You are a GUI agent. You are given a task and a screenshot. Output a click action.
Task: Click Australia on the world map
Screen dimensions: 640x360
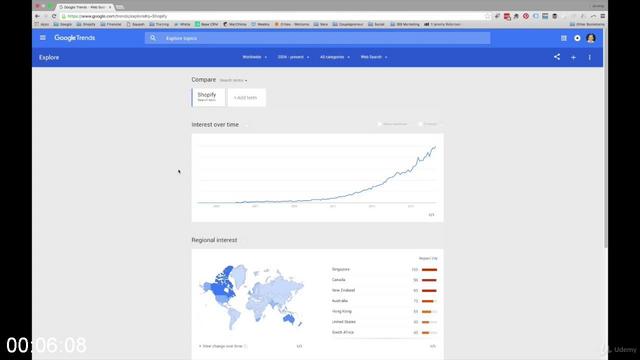click(x=289, y=318)
